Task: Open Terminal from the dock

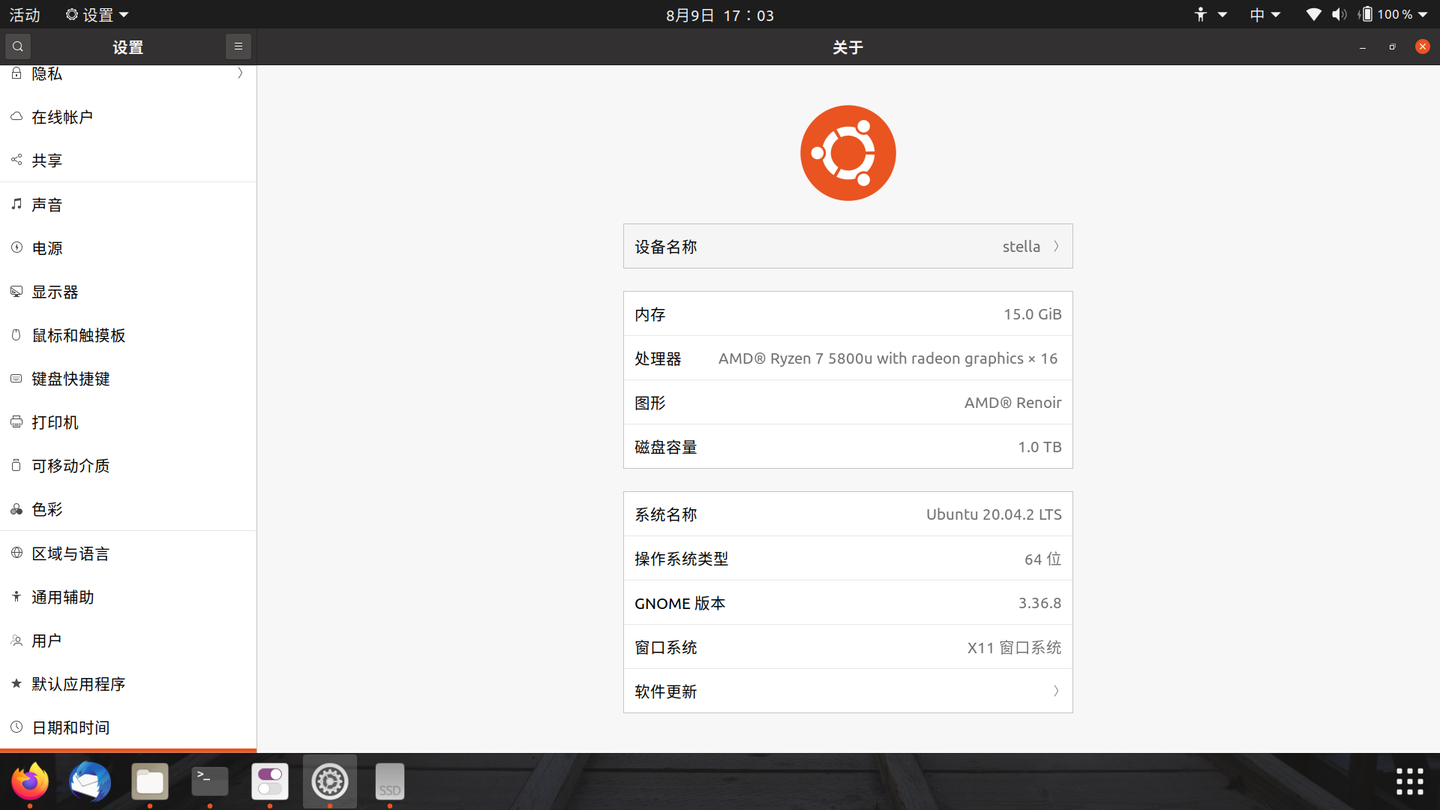Action: point(210,781)
